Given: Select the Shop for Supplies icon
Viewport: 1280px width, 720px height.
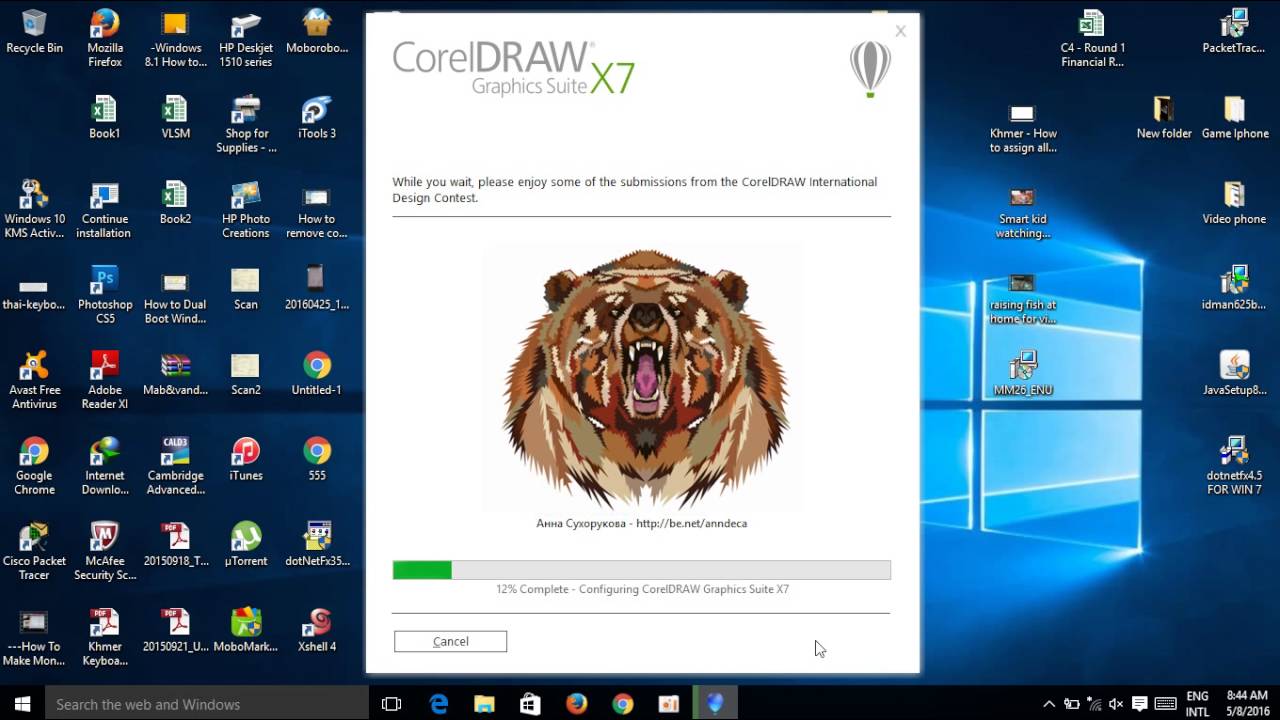Looking at the screenshot, I should tap(246, 124).
